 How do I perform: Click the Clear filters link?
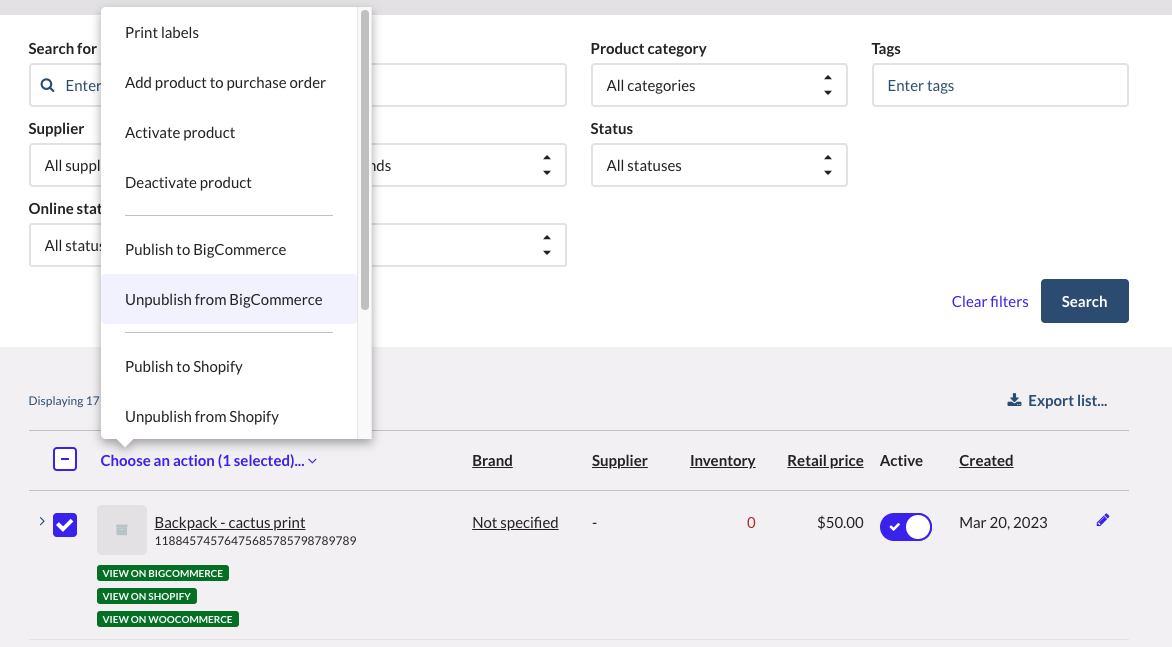tap(989, 302)
